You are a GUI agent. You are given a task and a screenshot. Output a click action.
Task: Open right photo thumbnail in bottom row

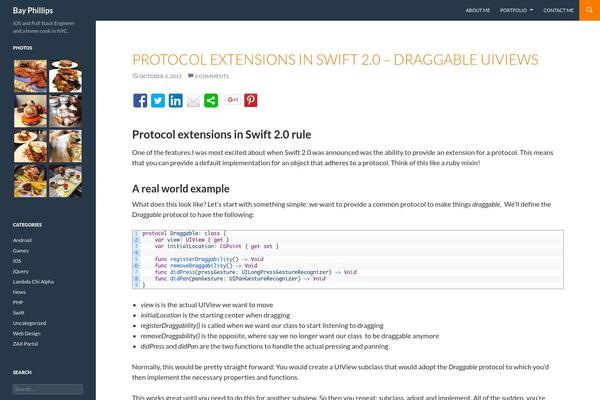point(65,181)
